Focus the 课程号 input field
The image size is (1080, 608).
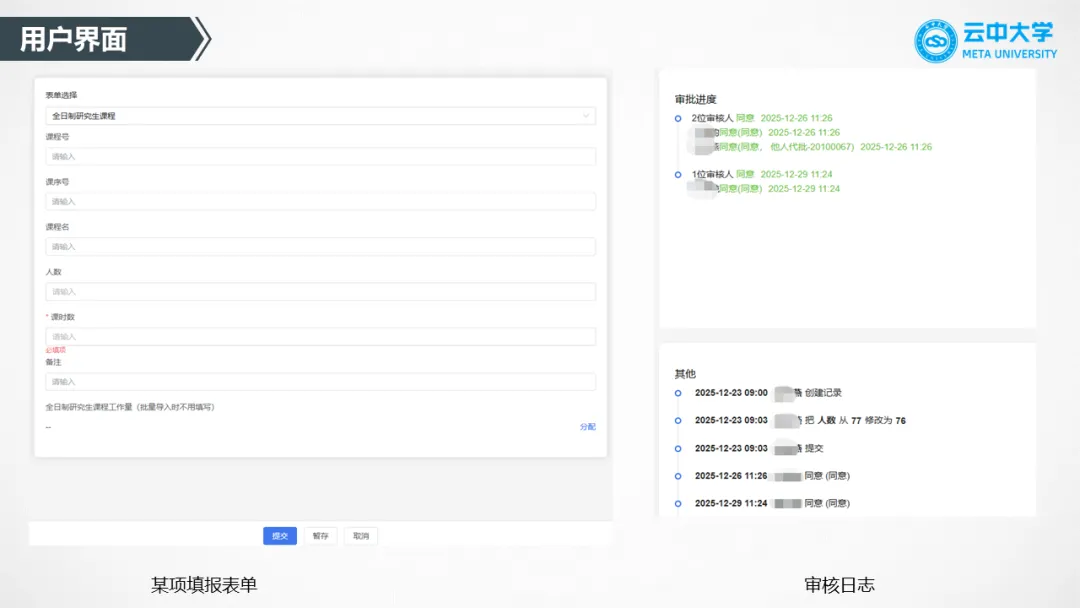click(320, 156)
